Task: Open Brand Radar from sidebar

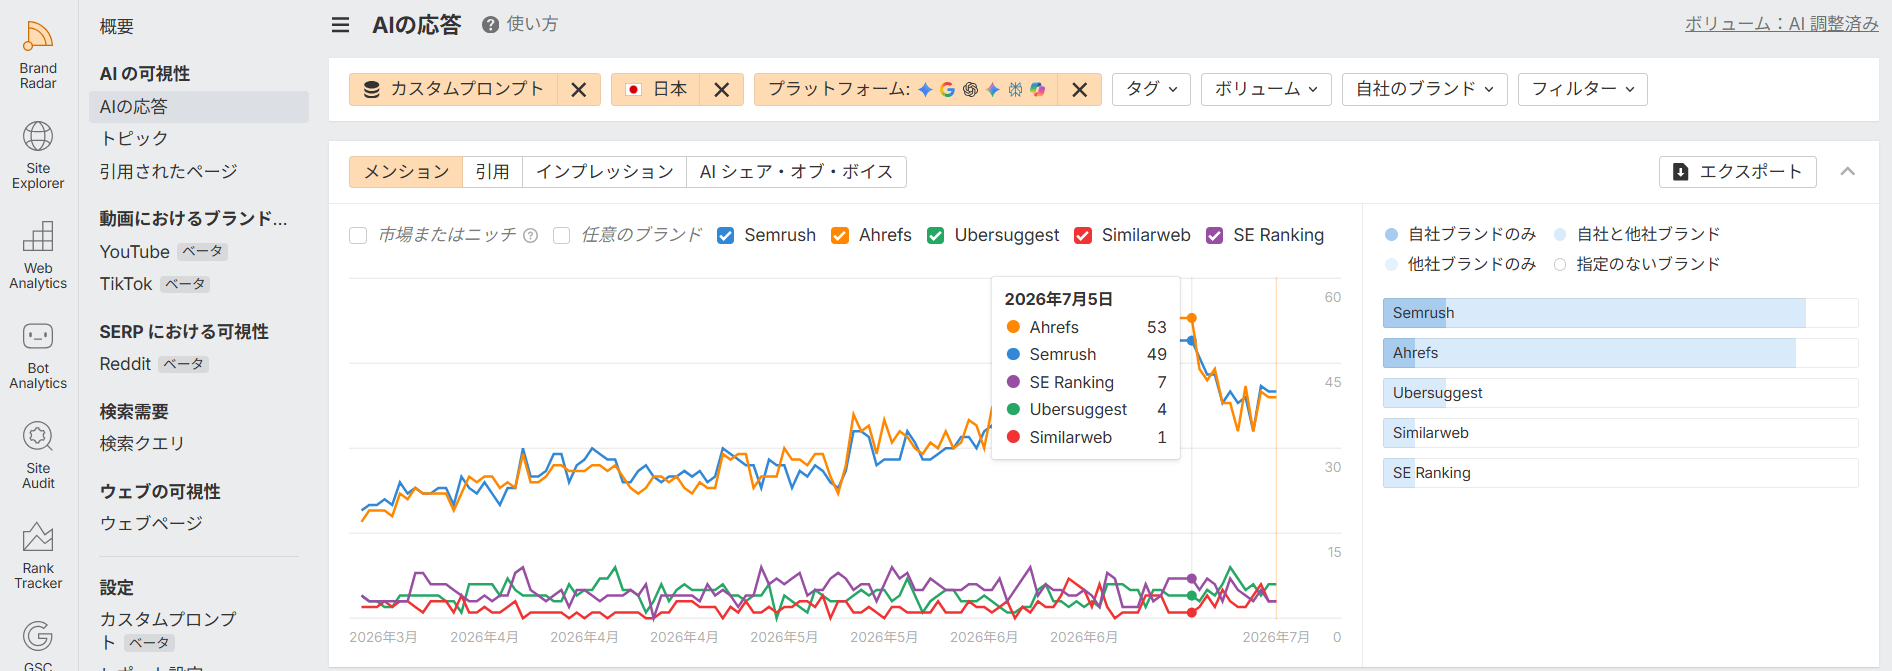Action: pyautogui.click(x=38, y=55)
